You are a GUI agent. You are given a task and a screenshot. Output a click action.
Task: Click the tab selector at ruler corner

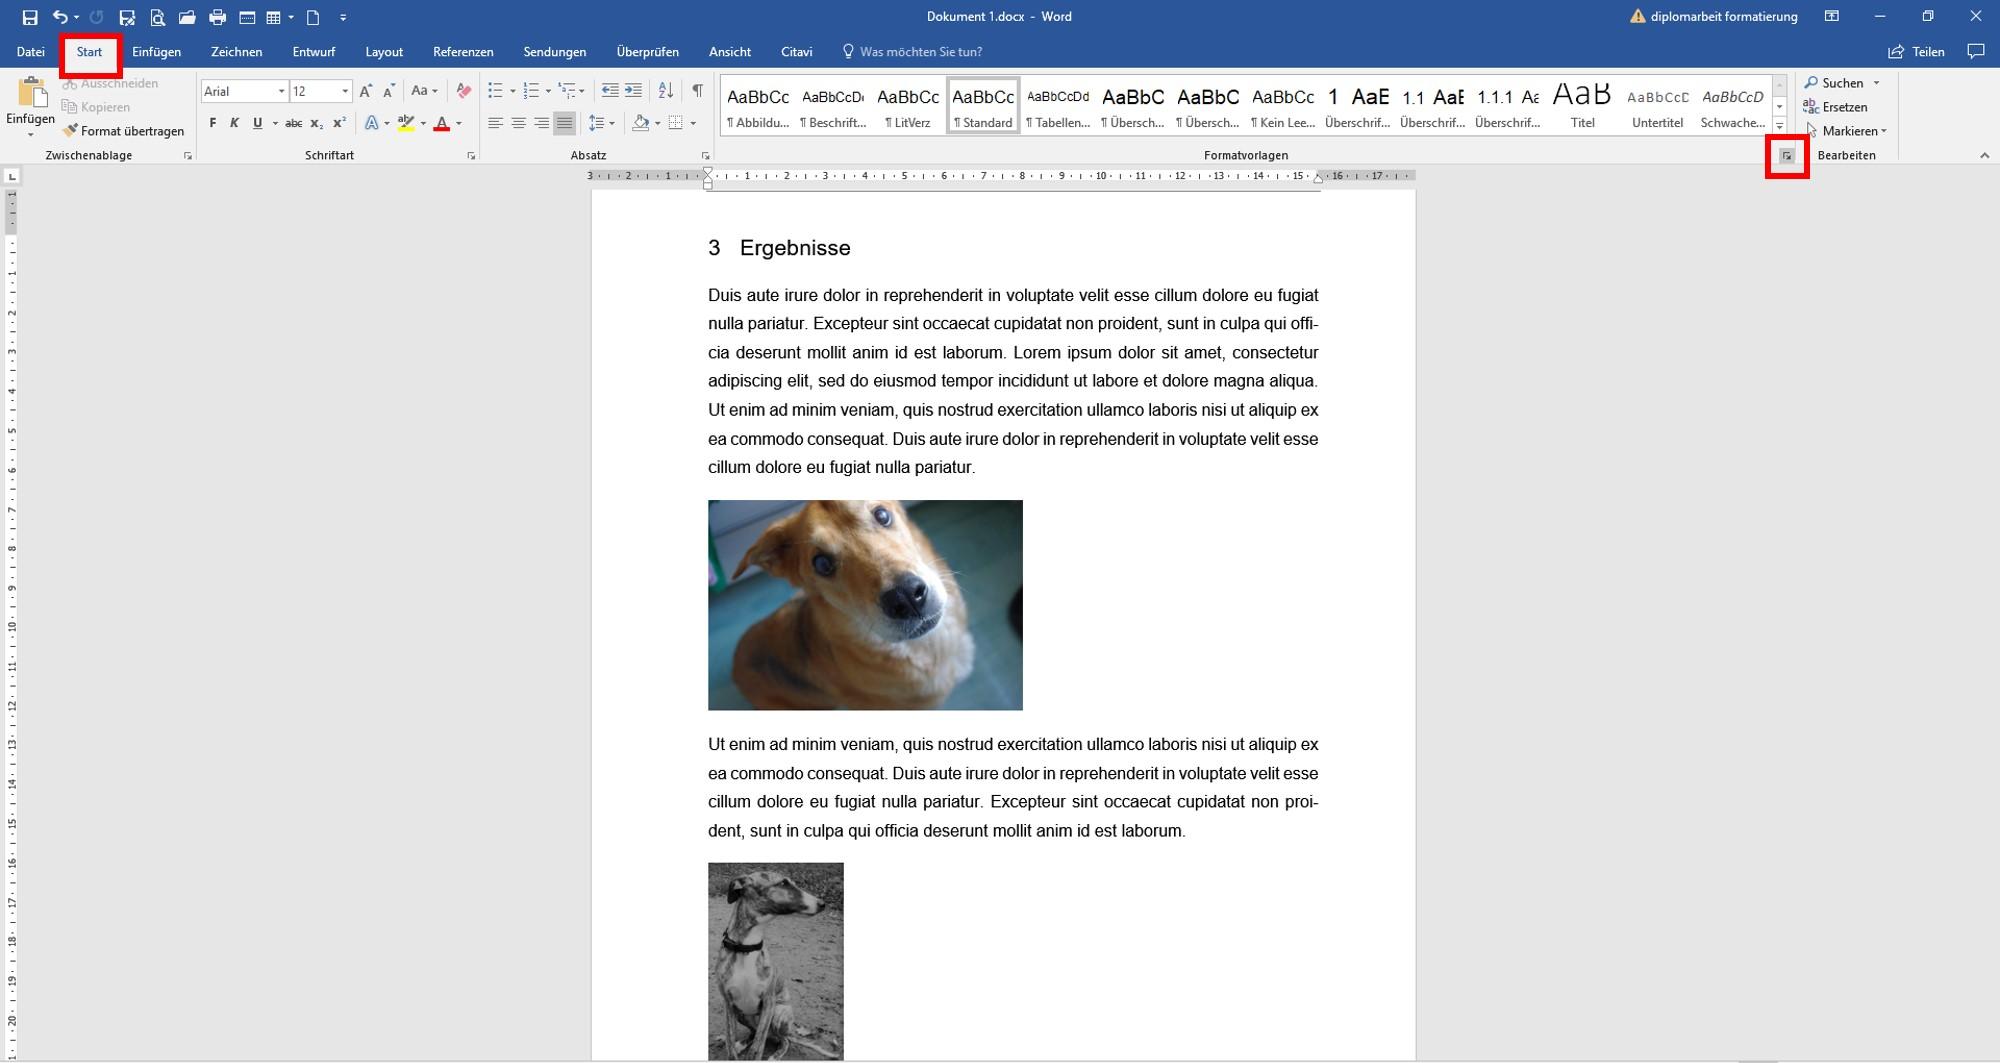(x=11, y=177)
